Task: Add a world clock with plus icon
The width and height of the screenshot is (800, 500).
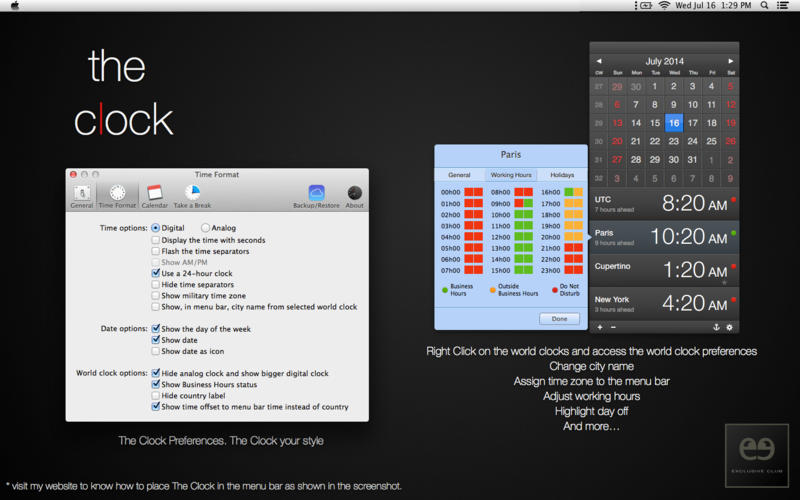Action: click(600, 327)
